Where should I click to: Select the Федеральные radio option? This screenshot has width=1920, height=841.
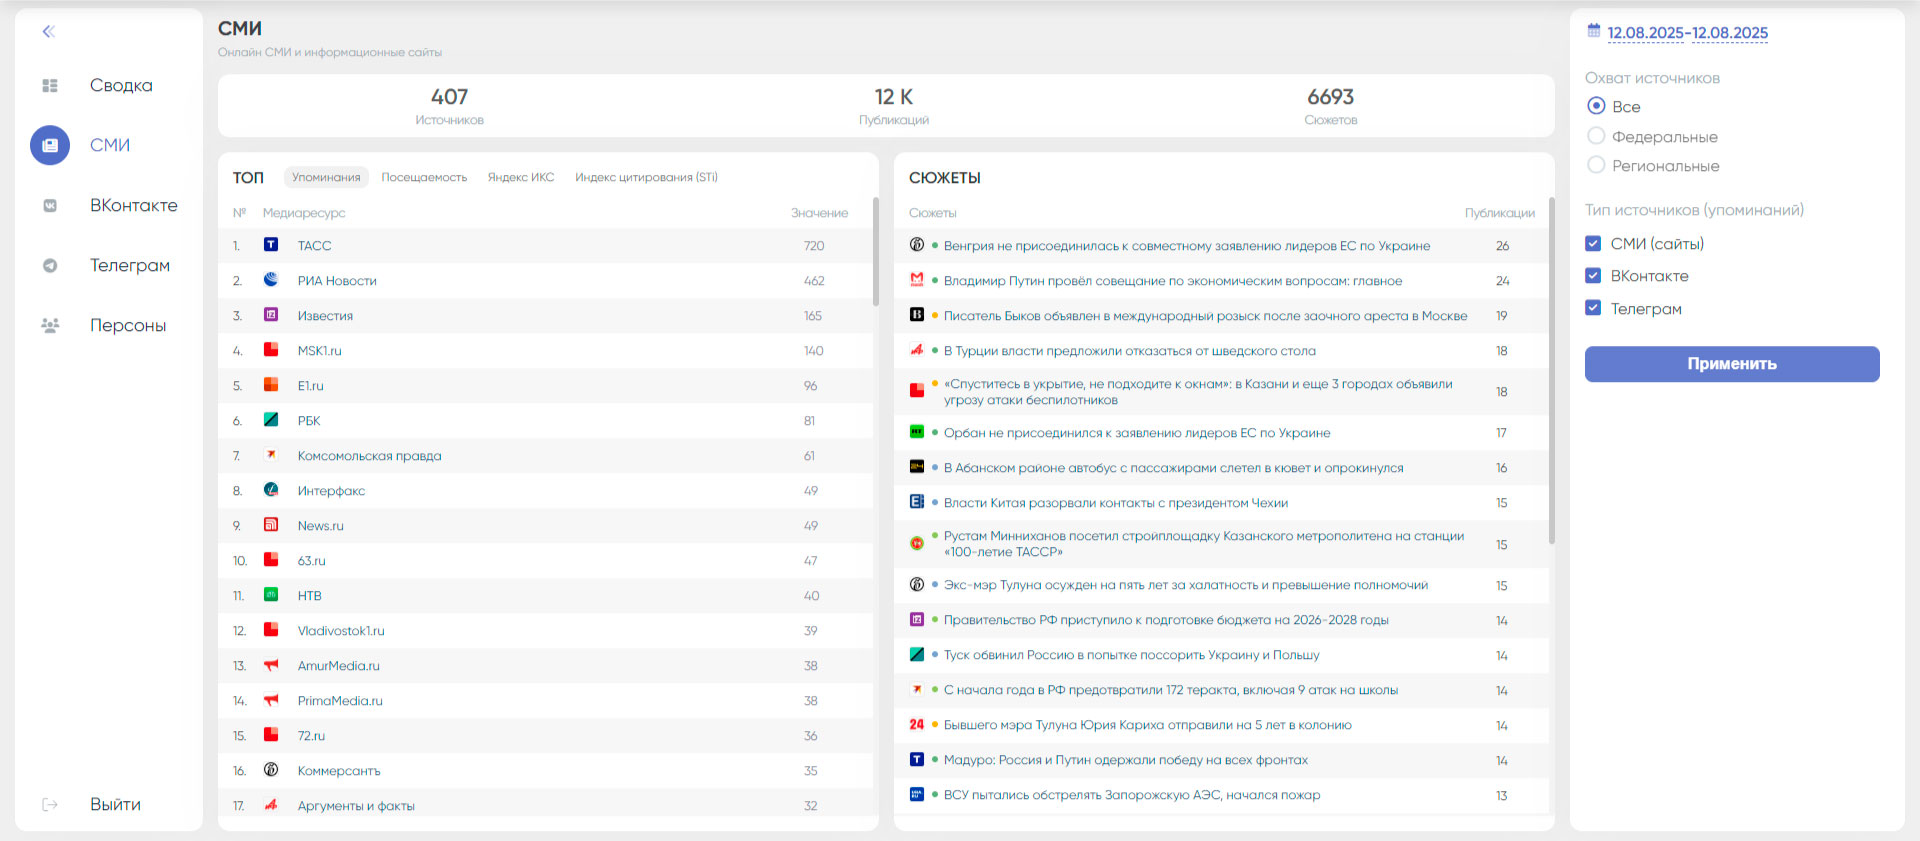1596,136
